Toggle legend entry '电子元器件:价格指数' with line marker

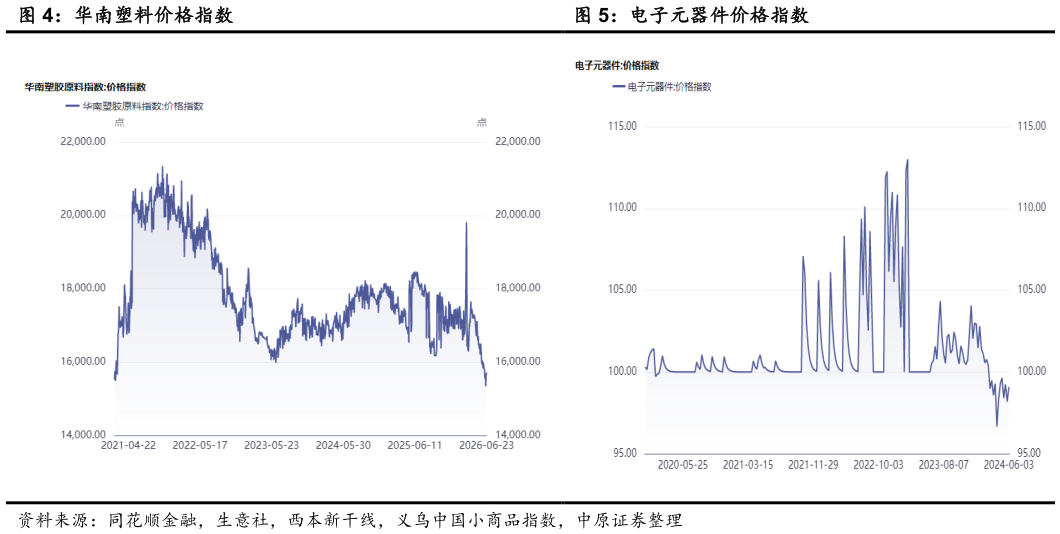click(662, 87)
